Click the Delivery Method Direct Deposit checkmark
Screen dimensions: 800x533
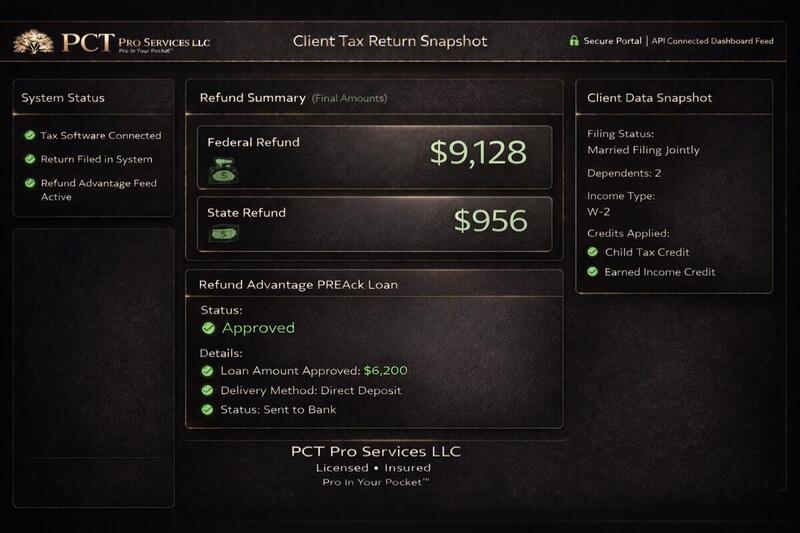click(207, 390)
